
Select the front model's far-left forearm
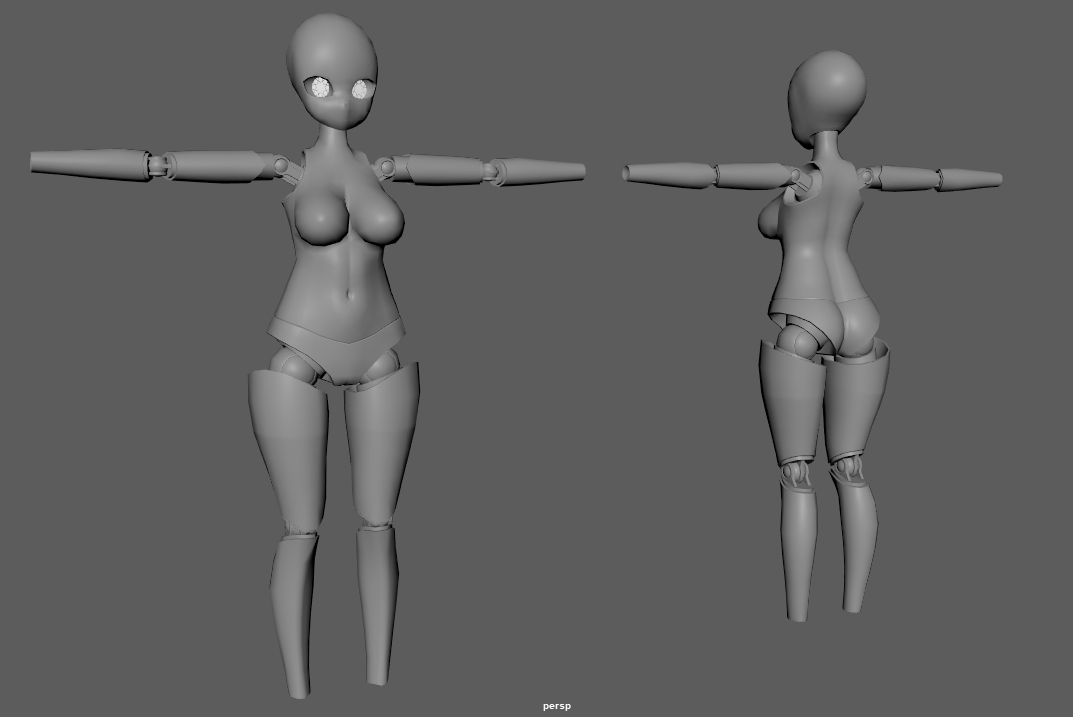point(88,163)
